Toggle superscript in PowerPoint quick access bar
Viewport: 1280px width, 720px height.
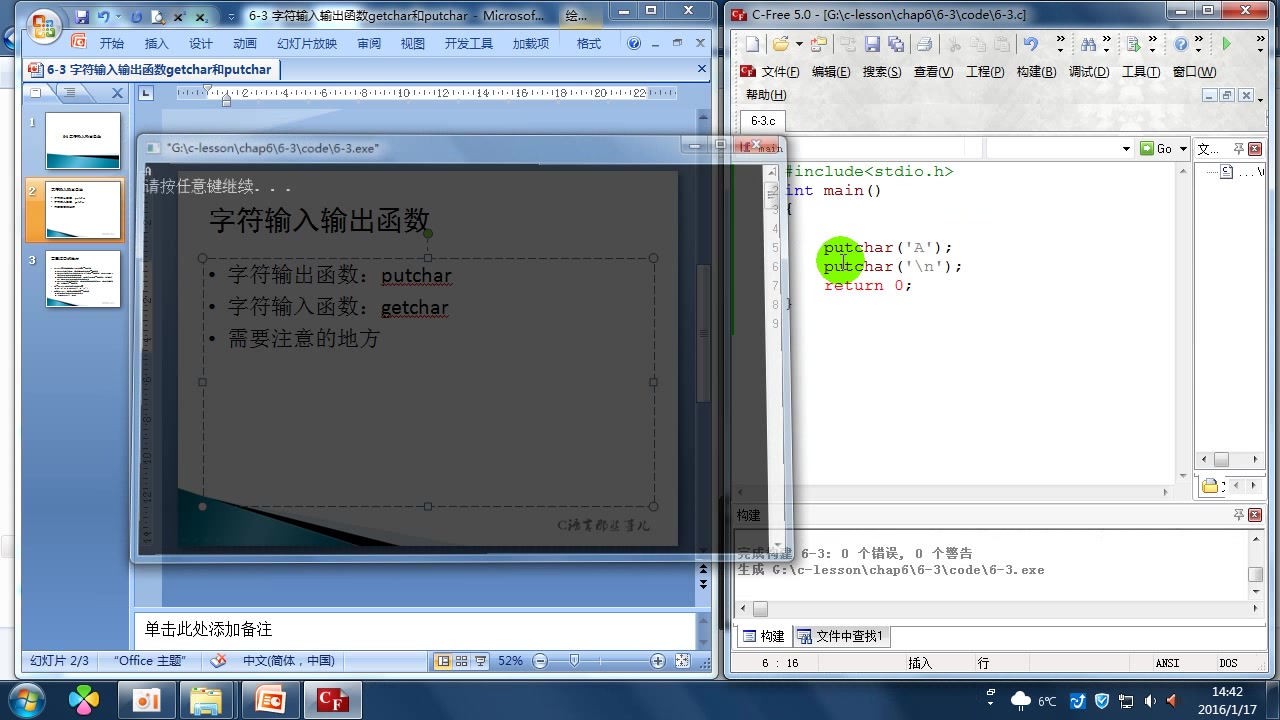(180, 17)
